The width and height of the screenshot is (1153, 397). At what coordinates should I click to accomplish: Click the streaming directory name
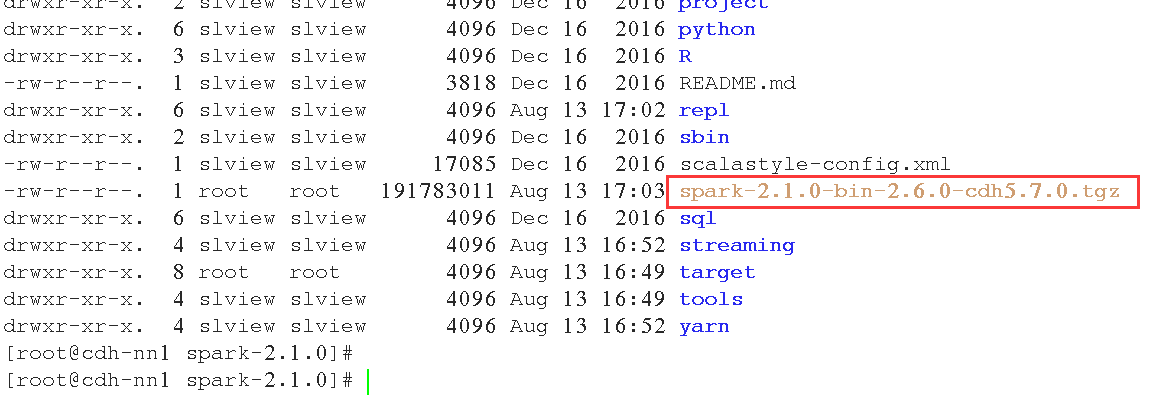point(737,246)
